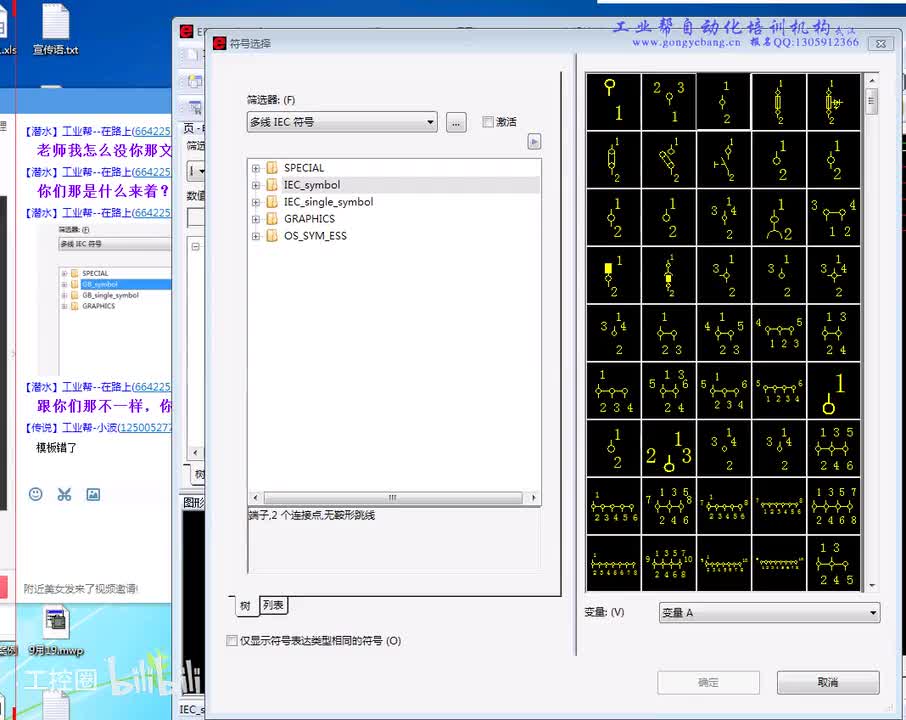Select the fuse terminal symbol in top row
906x720 pixels.
pyautogui.click(x=779, y=101)
